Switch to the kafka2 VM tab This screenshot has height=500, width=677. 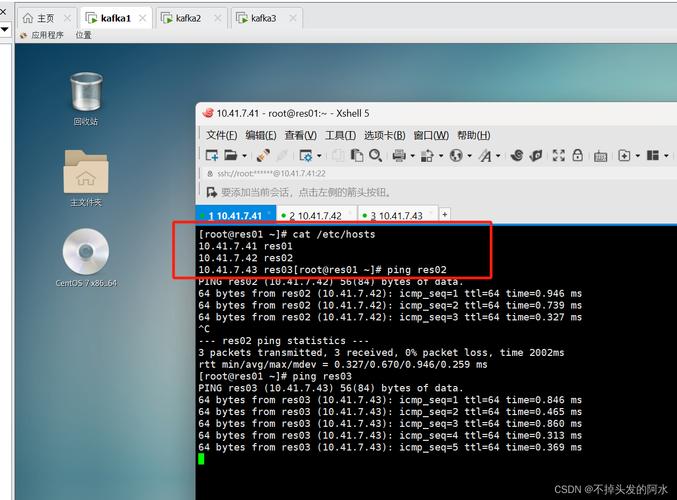tap(189, 18)
